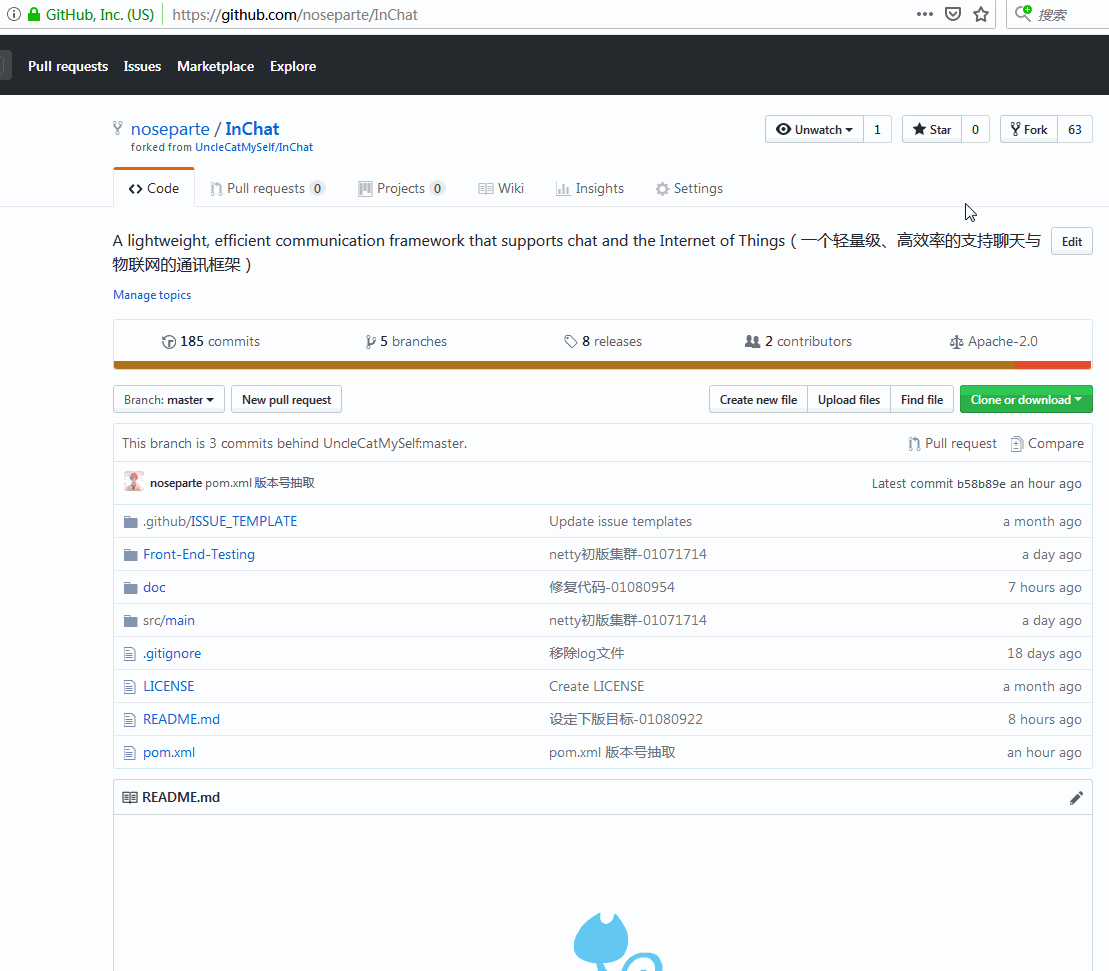
Task: Fork the InChat repository
Action: 1029,129
